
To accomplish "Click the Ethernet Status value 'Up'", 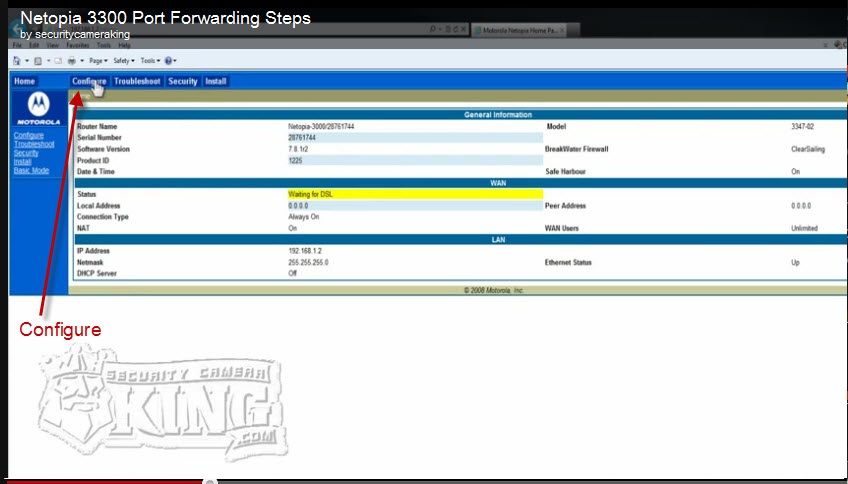I will 795,262.
